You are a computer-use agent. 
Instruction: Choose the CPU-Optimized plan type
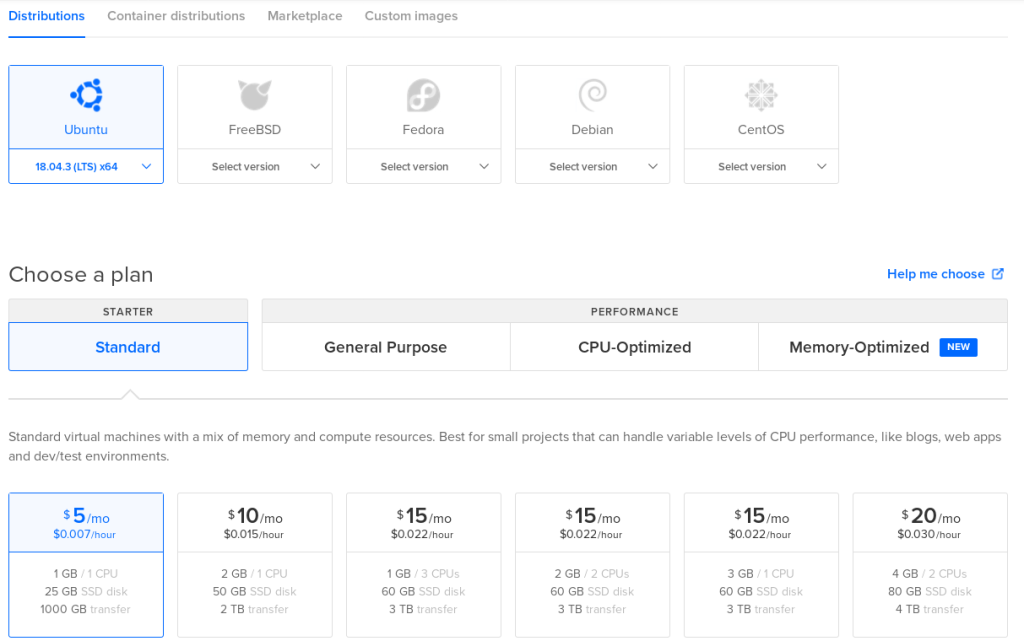coord(634,347)
